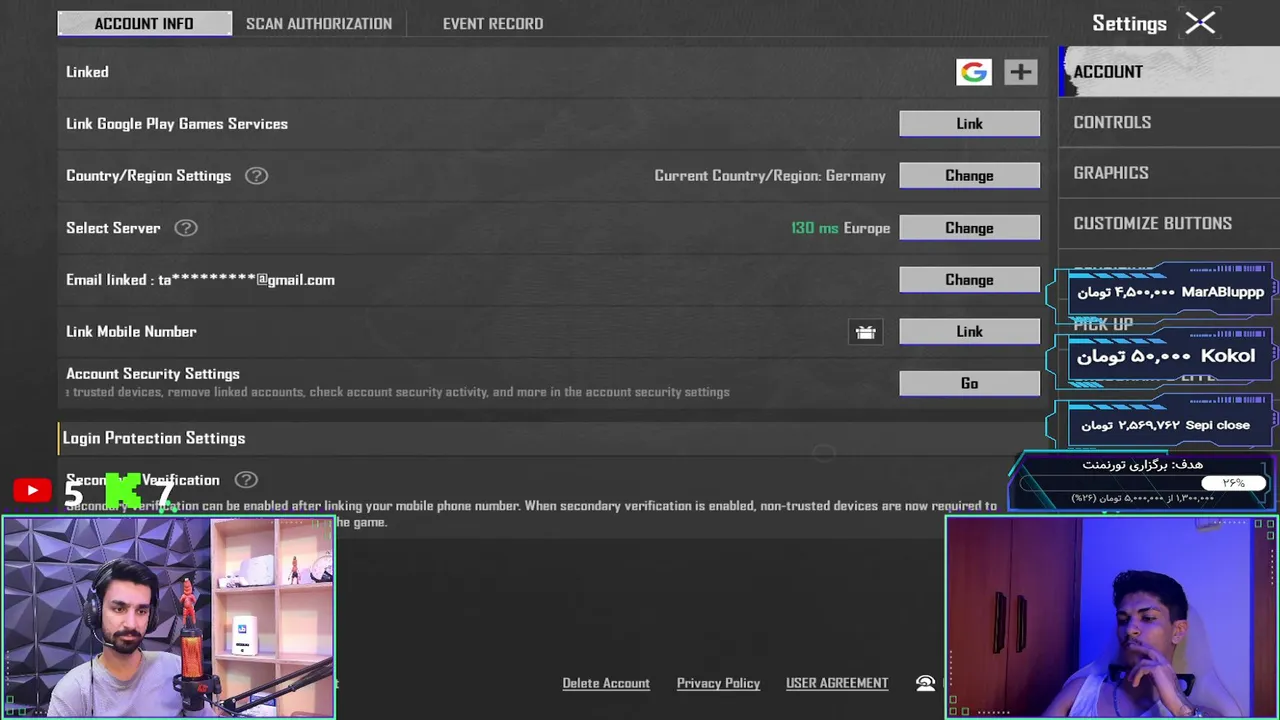
Task: Open Graphics in the settings sidebar
Action: (x=1169, y=173)
